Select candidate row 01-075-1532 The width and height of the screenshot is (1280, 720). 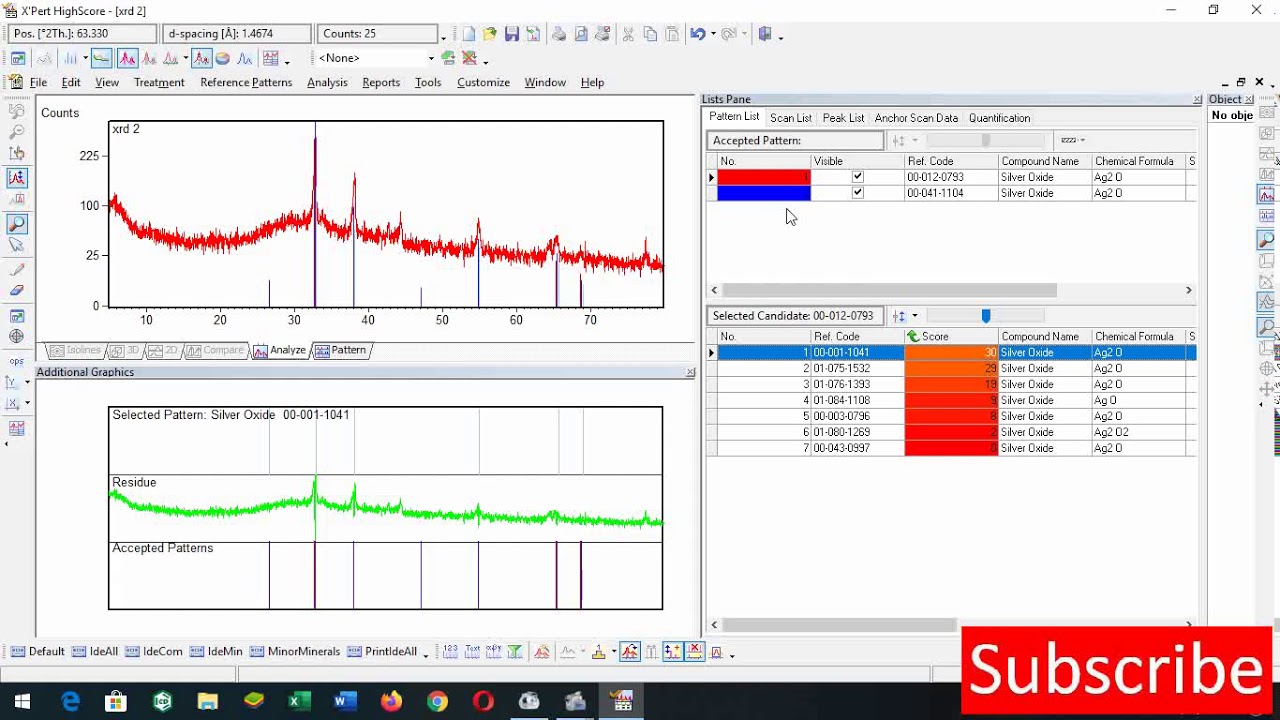pos(951,368)
